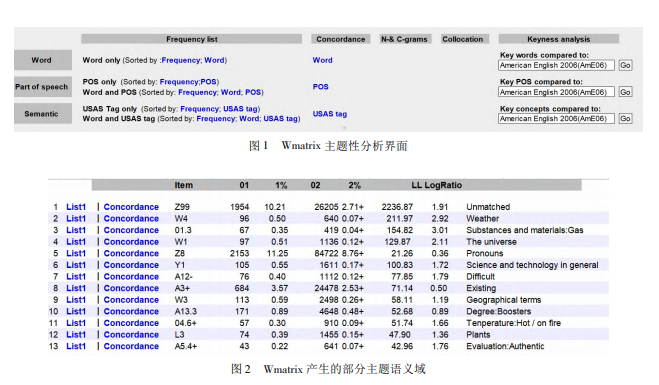Click the Degree:Boosters label
Screen dimensions: 659x385
point(498,311)
